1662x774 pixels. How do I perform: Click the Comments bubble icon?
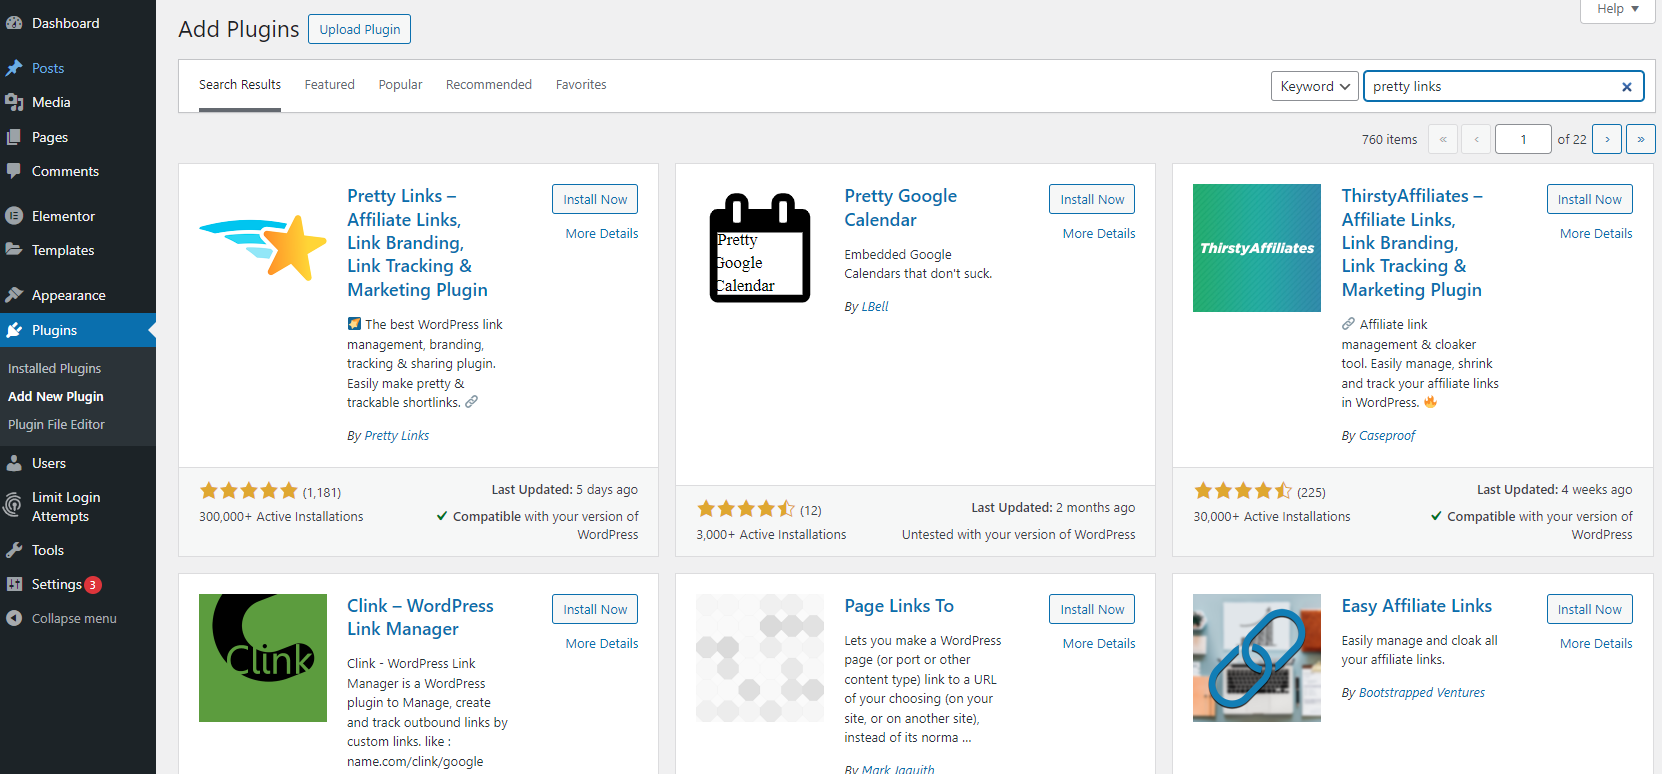tap(14, 171)
